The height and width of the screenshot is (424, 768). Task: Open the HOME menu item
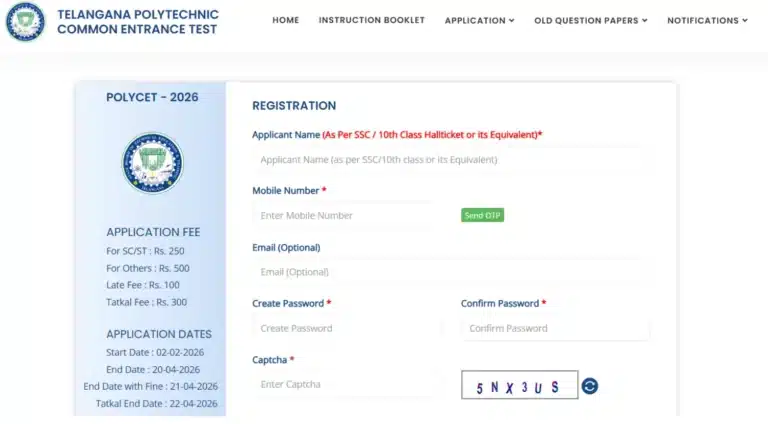(x=286, y=20)
